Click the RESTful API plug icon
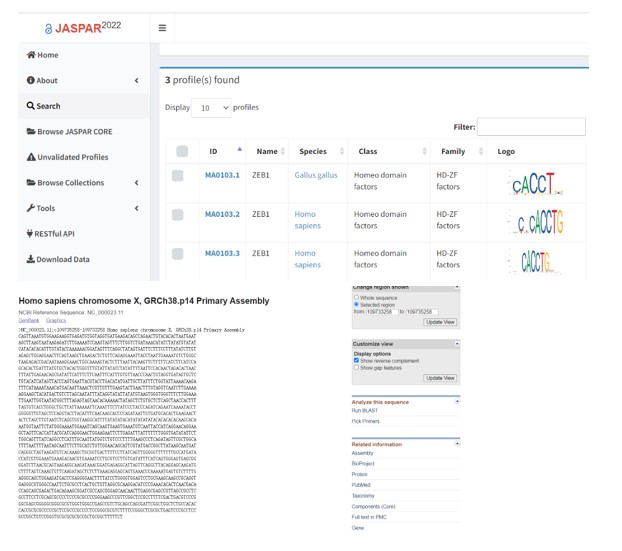This screenshot has height=551, width=622. [x=31, y=234]
